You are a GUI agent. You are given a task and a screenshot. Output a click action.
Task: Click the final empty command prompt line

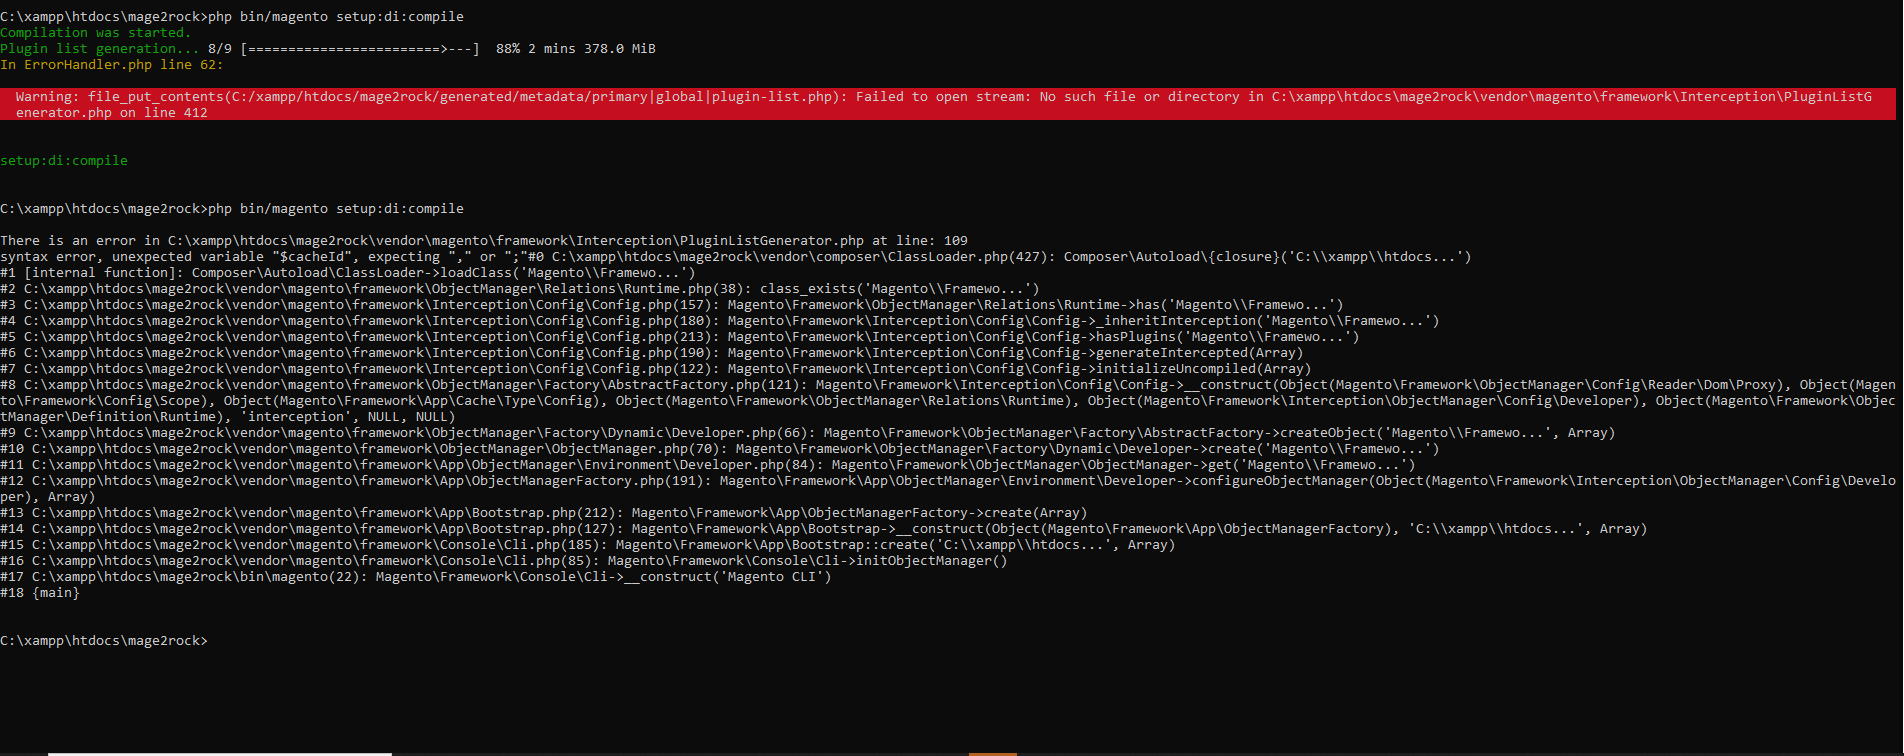click(x=104, y=640)
